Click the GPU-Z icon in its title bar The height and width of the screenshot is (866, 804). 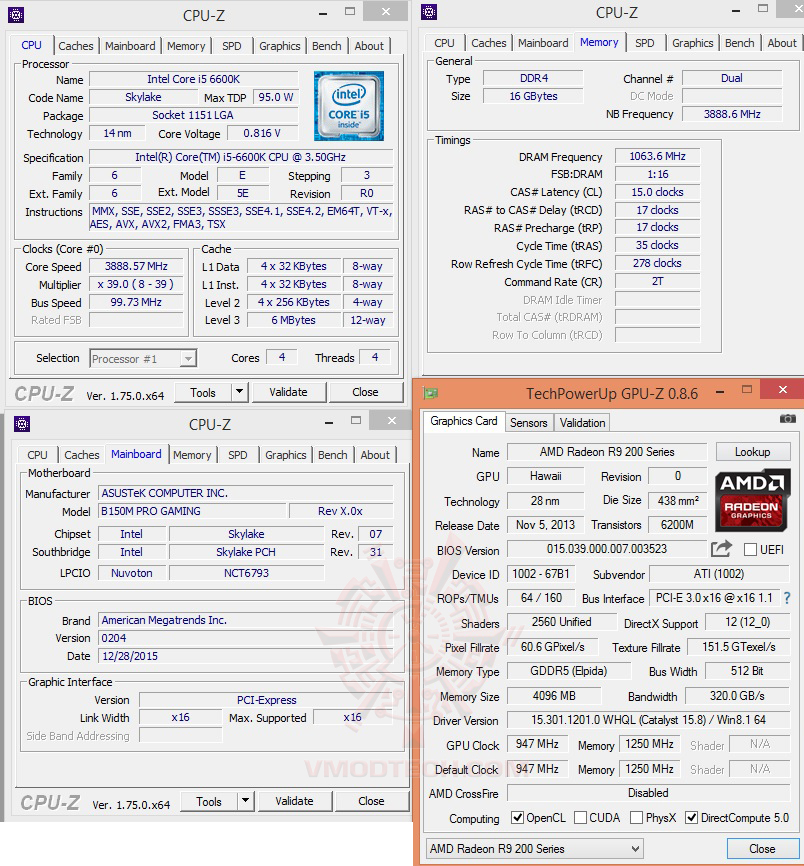click(430, 393)
